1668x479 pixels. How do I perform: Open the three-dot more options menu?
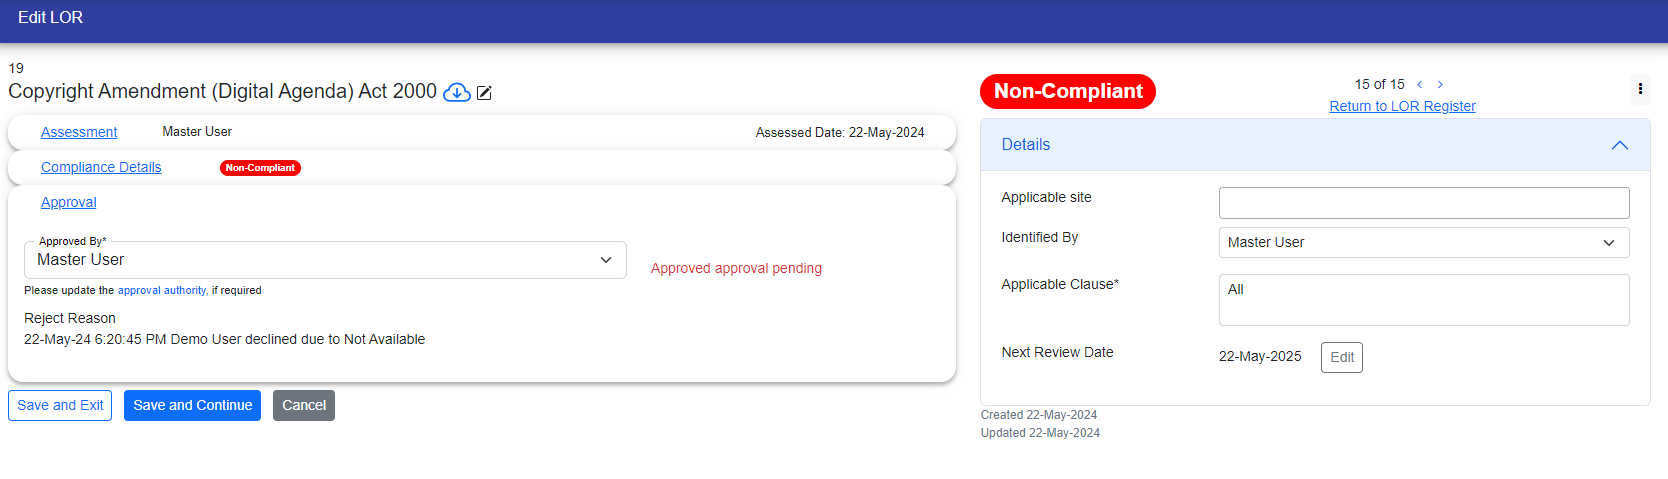point(1640,89)
